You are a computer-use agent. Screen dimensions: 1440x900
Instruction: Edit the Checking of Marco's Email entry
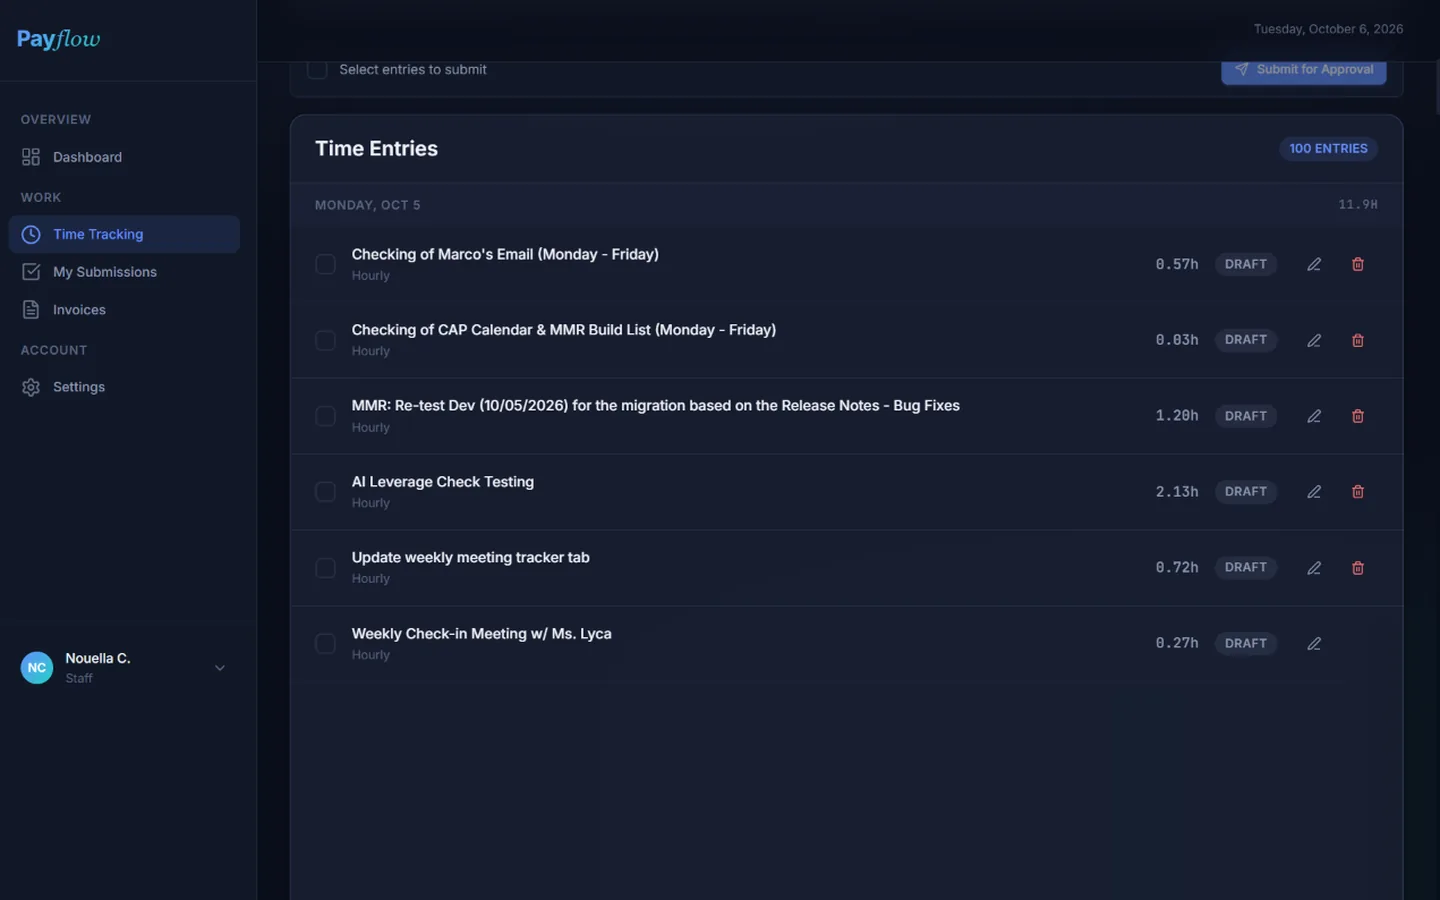[x=1314, y=264]
